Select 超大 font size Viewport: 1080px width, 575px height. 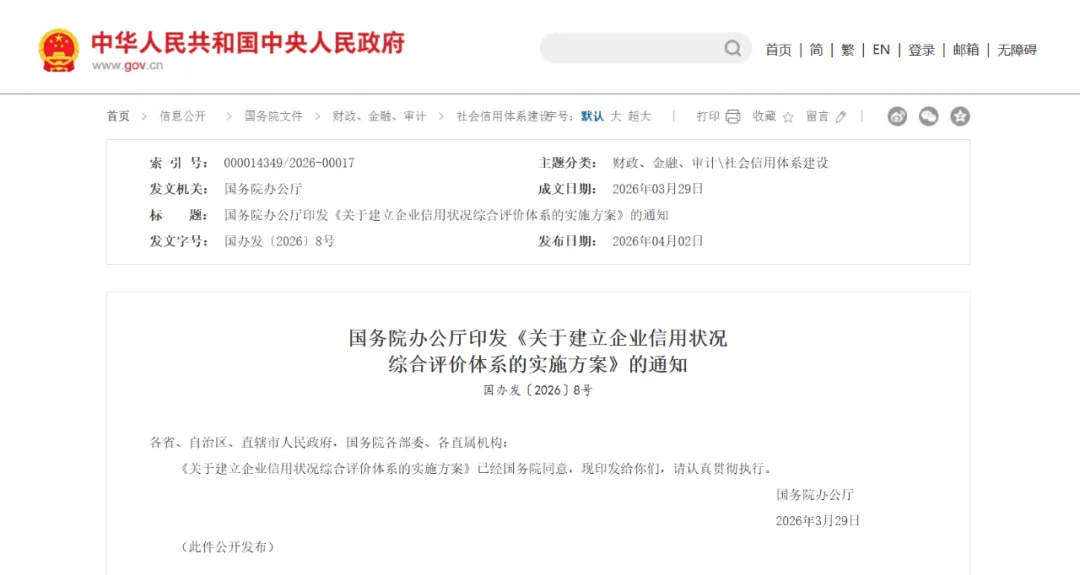pyautogui.click(x=639, y=116)
